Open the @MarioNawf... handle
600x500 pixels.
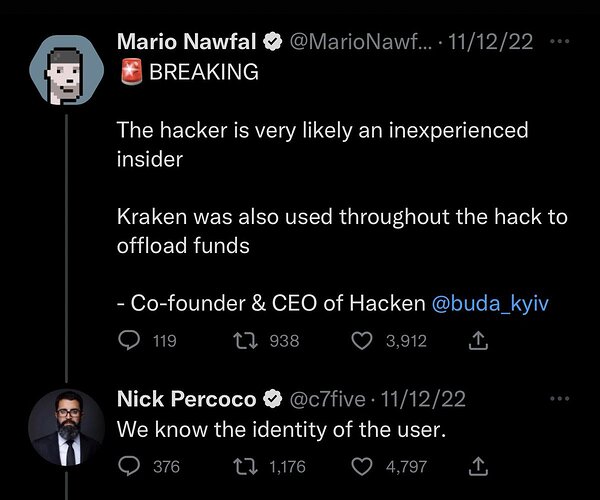coord(360,41)
